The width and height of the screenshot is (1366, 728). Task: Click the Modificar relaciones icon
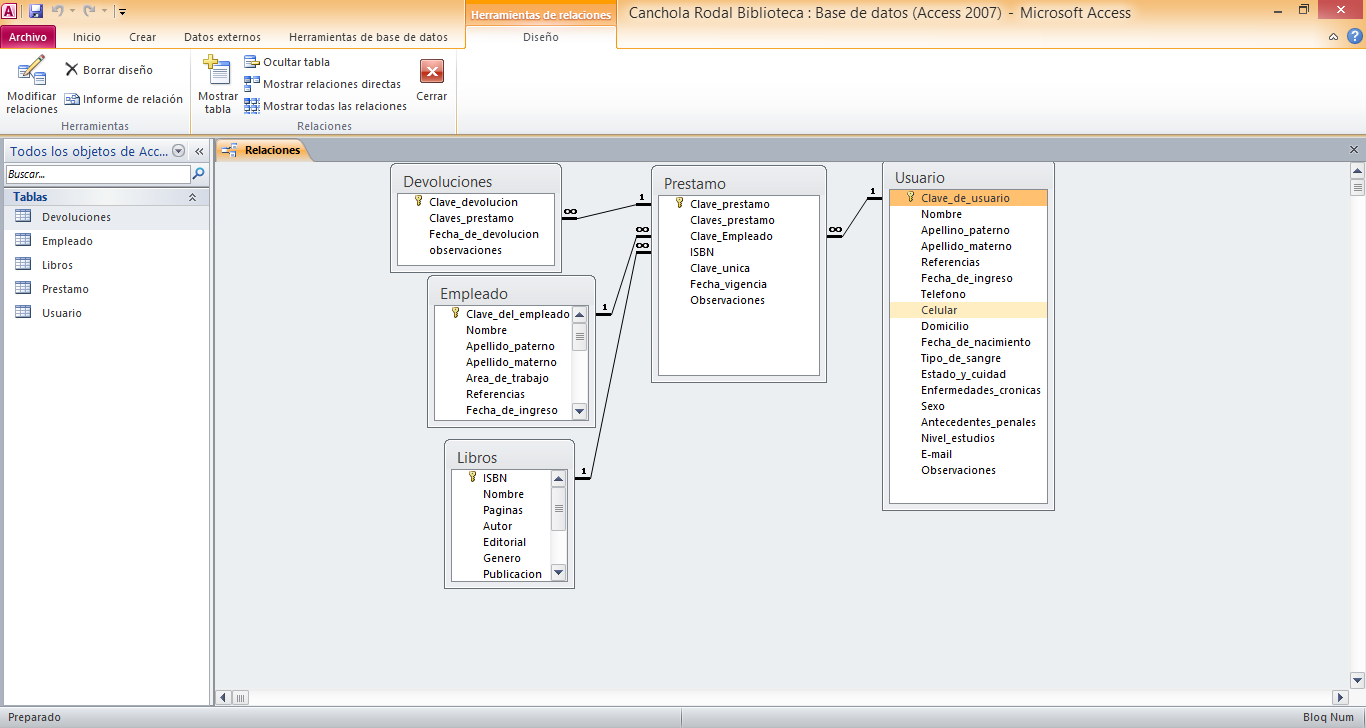pyautogui.click(x=32, y=85)
